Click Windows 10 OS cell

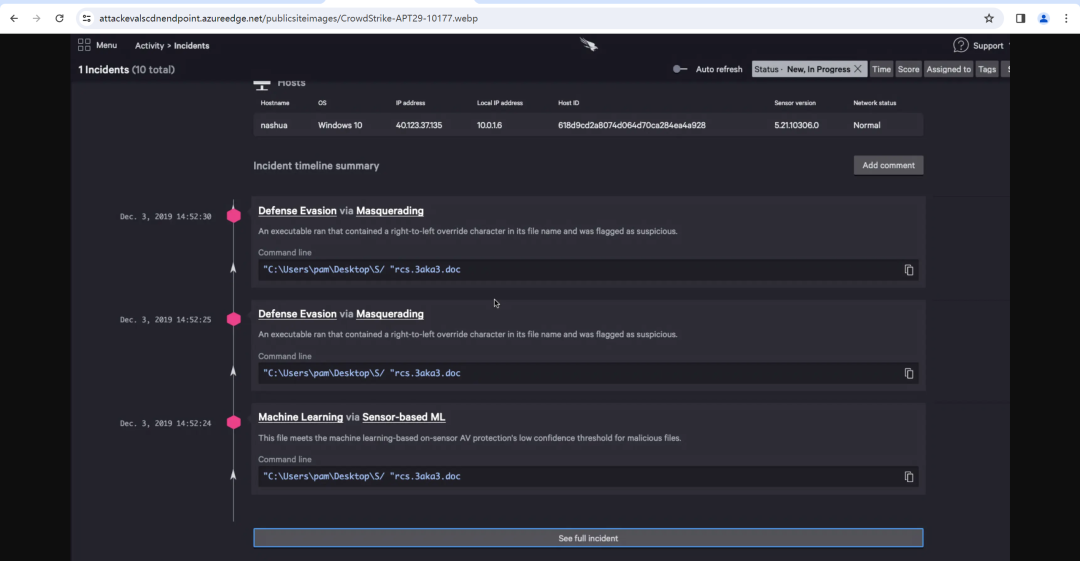click(340, 125)
